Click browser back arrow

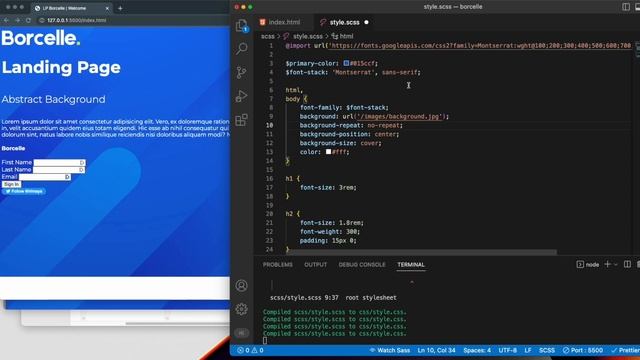point(7,20)
